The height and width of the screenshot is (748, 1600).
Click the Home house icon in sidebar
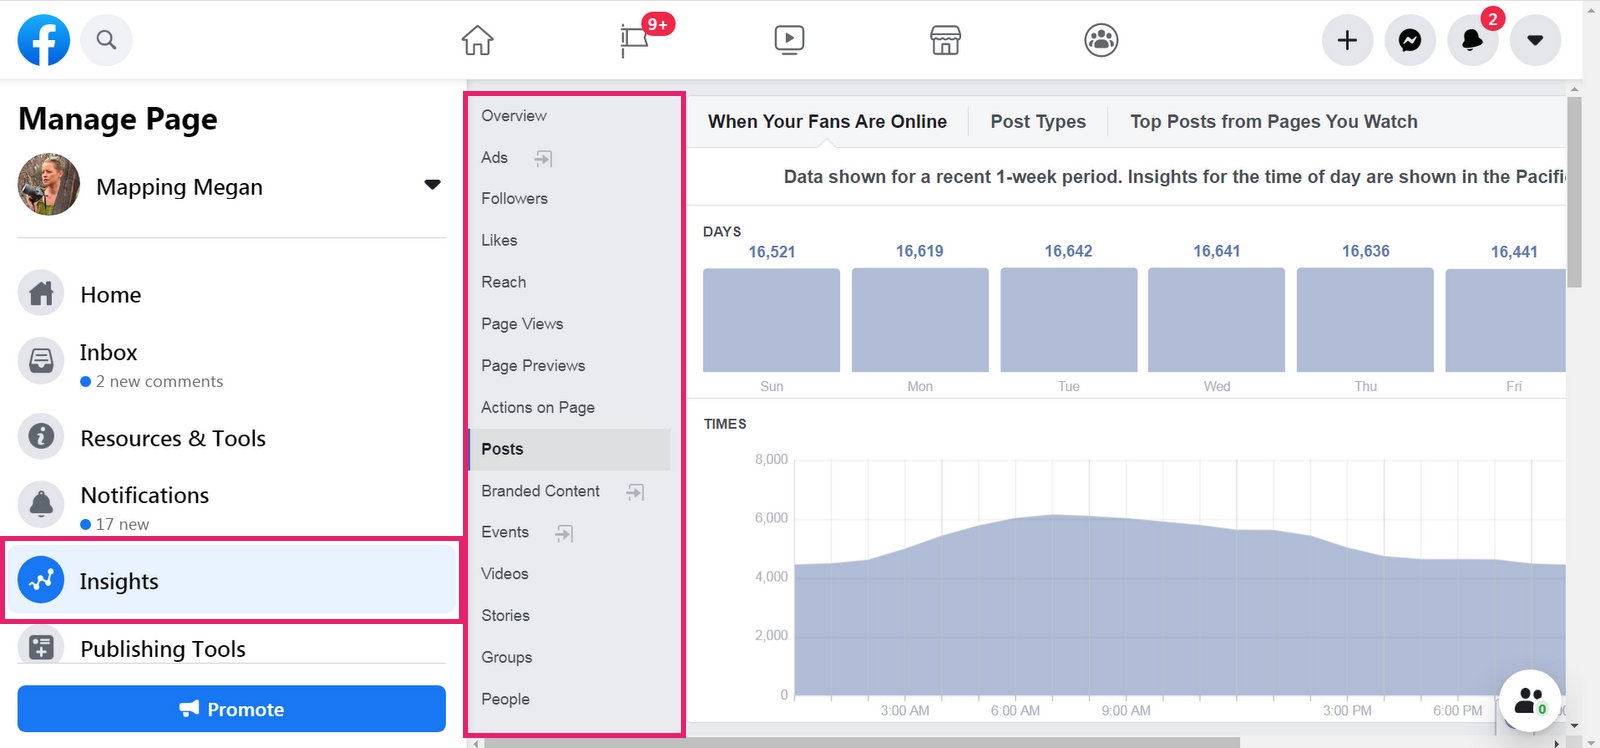coord(41,294)
